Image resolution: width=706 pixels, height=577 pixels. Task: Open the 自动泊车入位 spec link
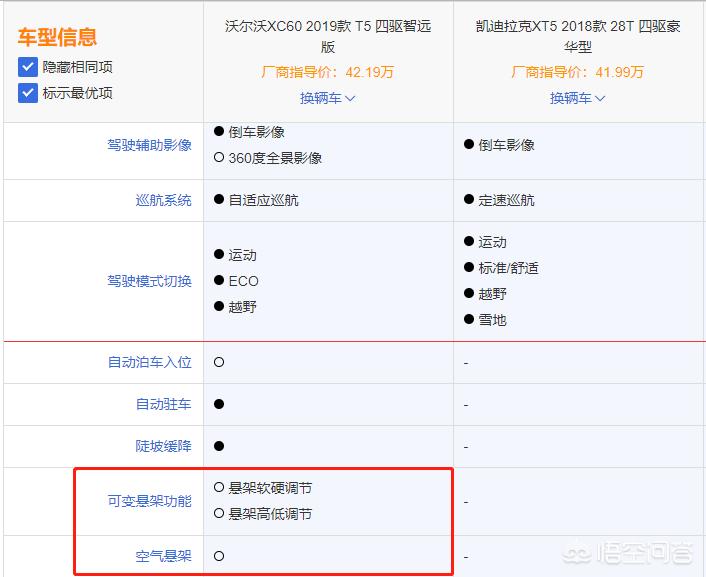click(x=149, y=362)
